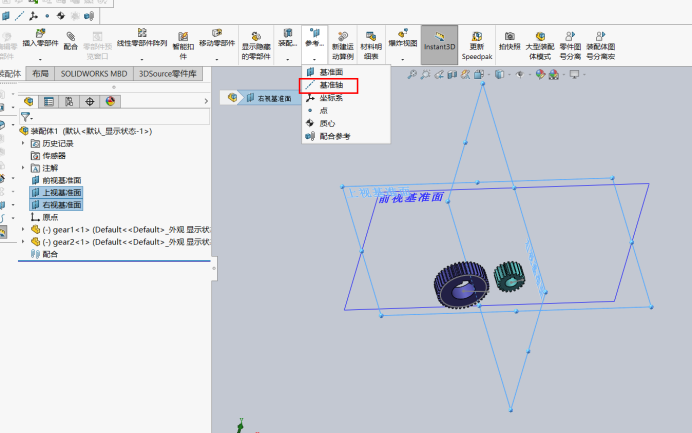
Task: Click the FeatureManager filter funnel icon
Action: [25, 117]
